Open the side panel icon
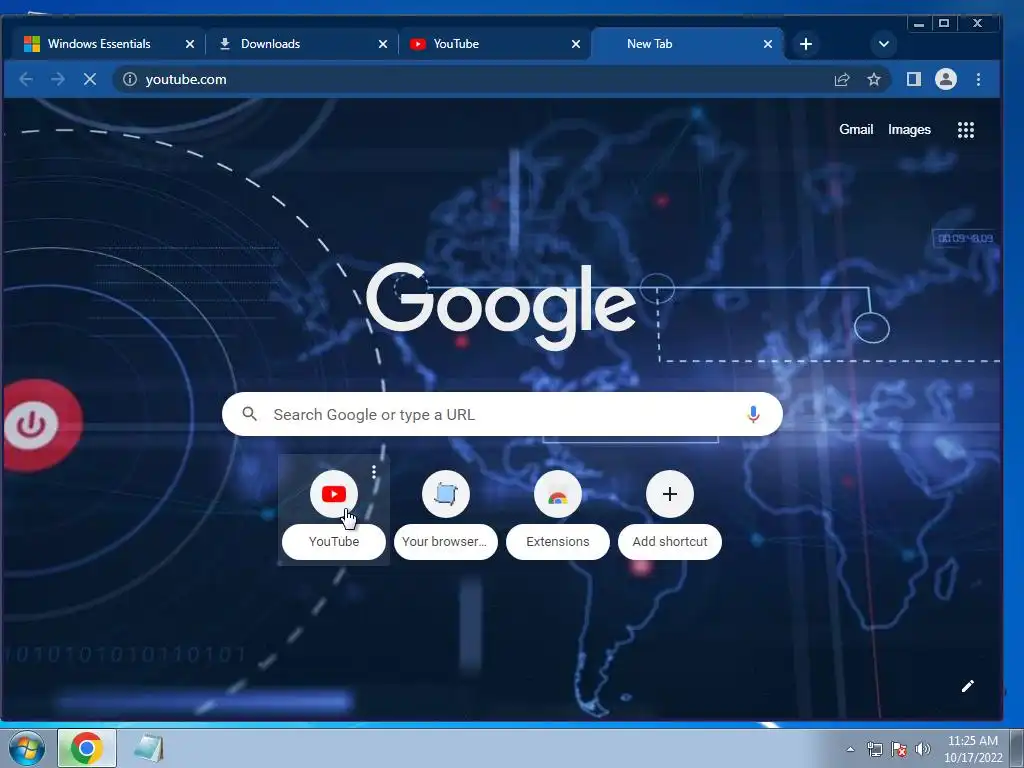Image resolution: width=1024 pixels, height=768 pixels. click(x=914, y=79)
